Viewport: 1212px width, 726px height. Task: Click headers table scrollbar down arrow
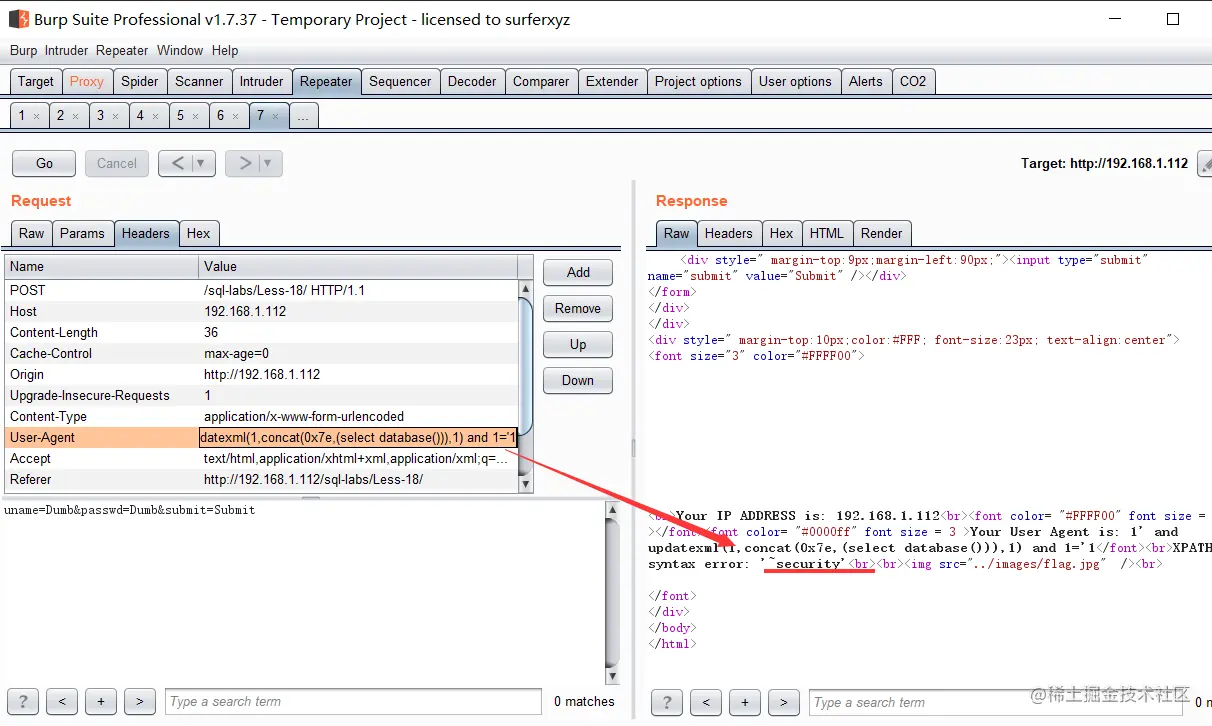[526, 484]
